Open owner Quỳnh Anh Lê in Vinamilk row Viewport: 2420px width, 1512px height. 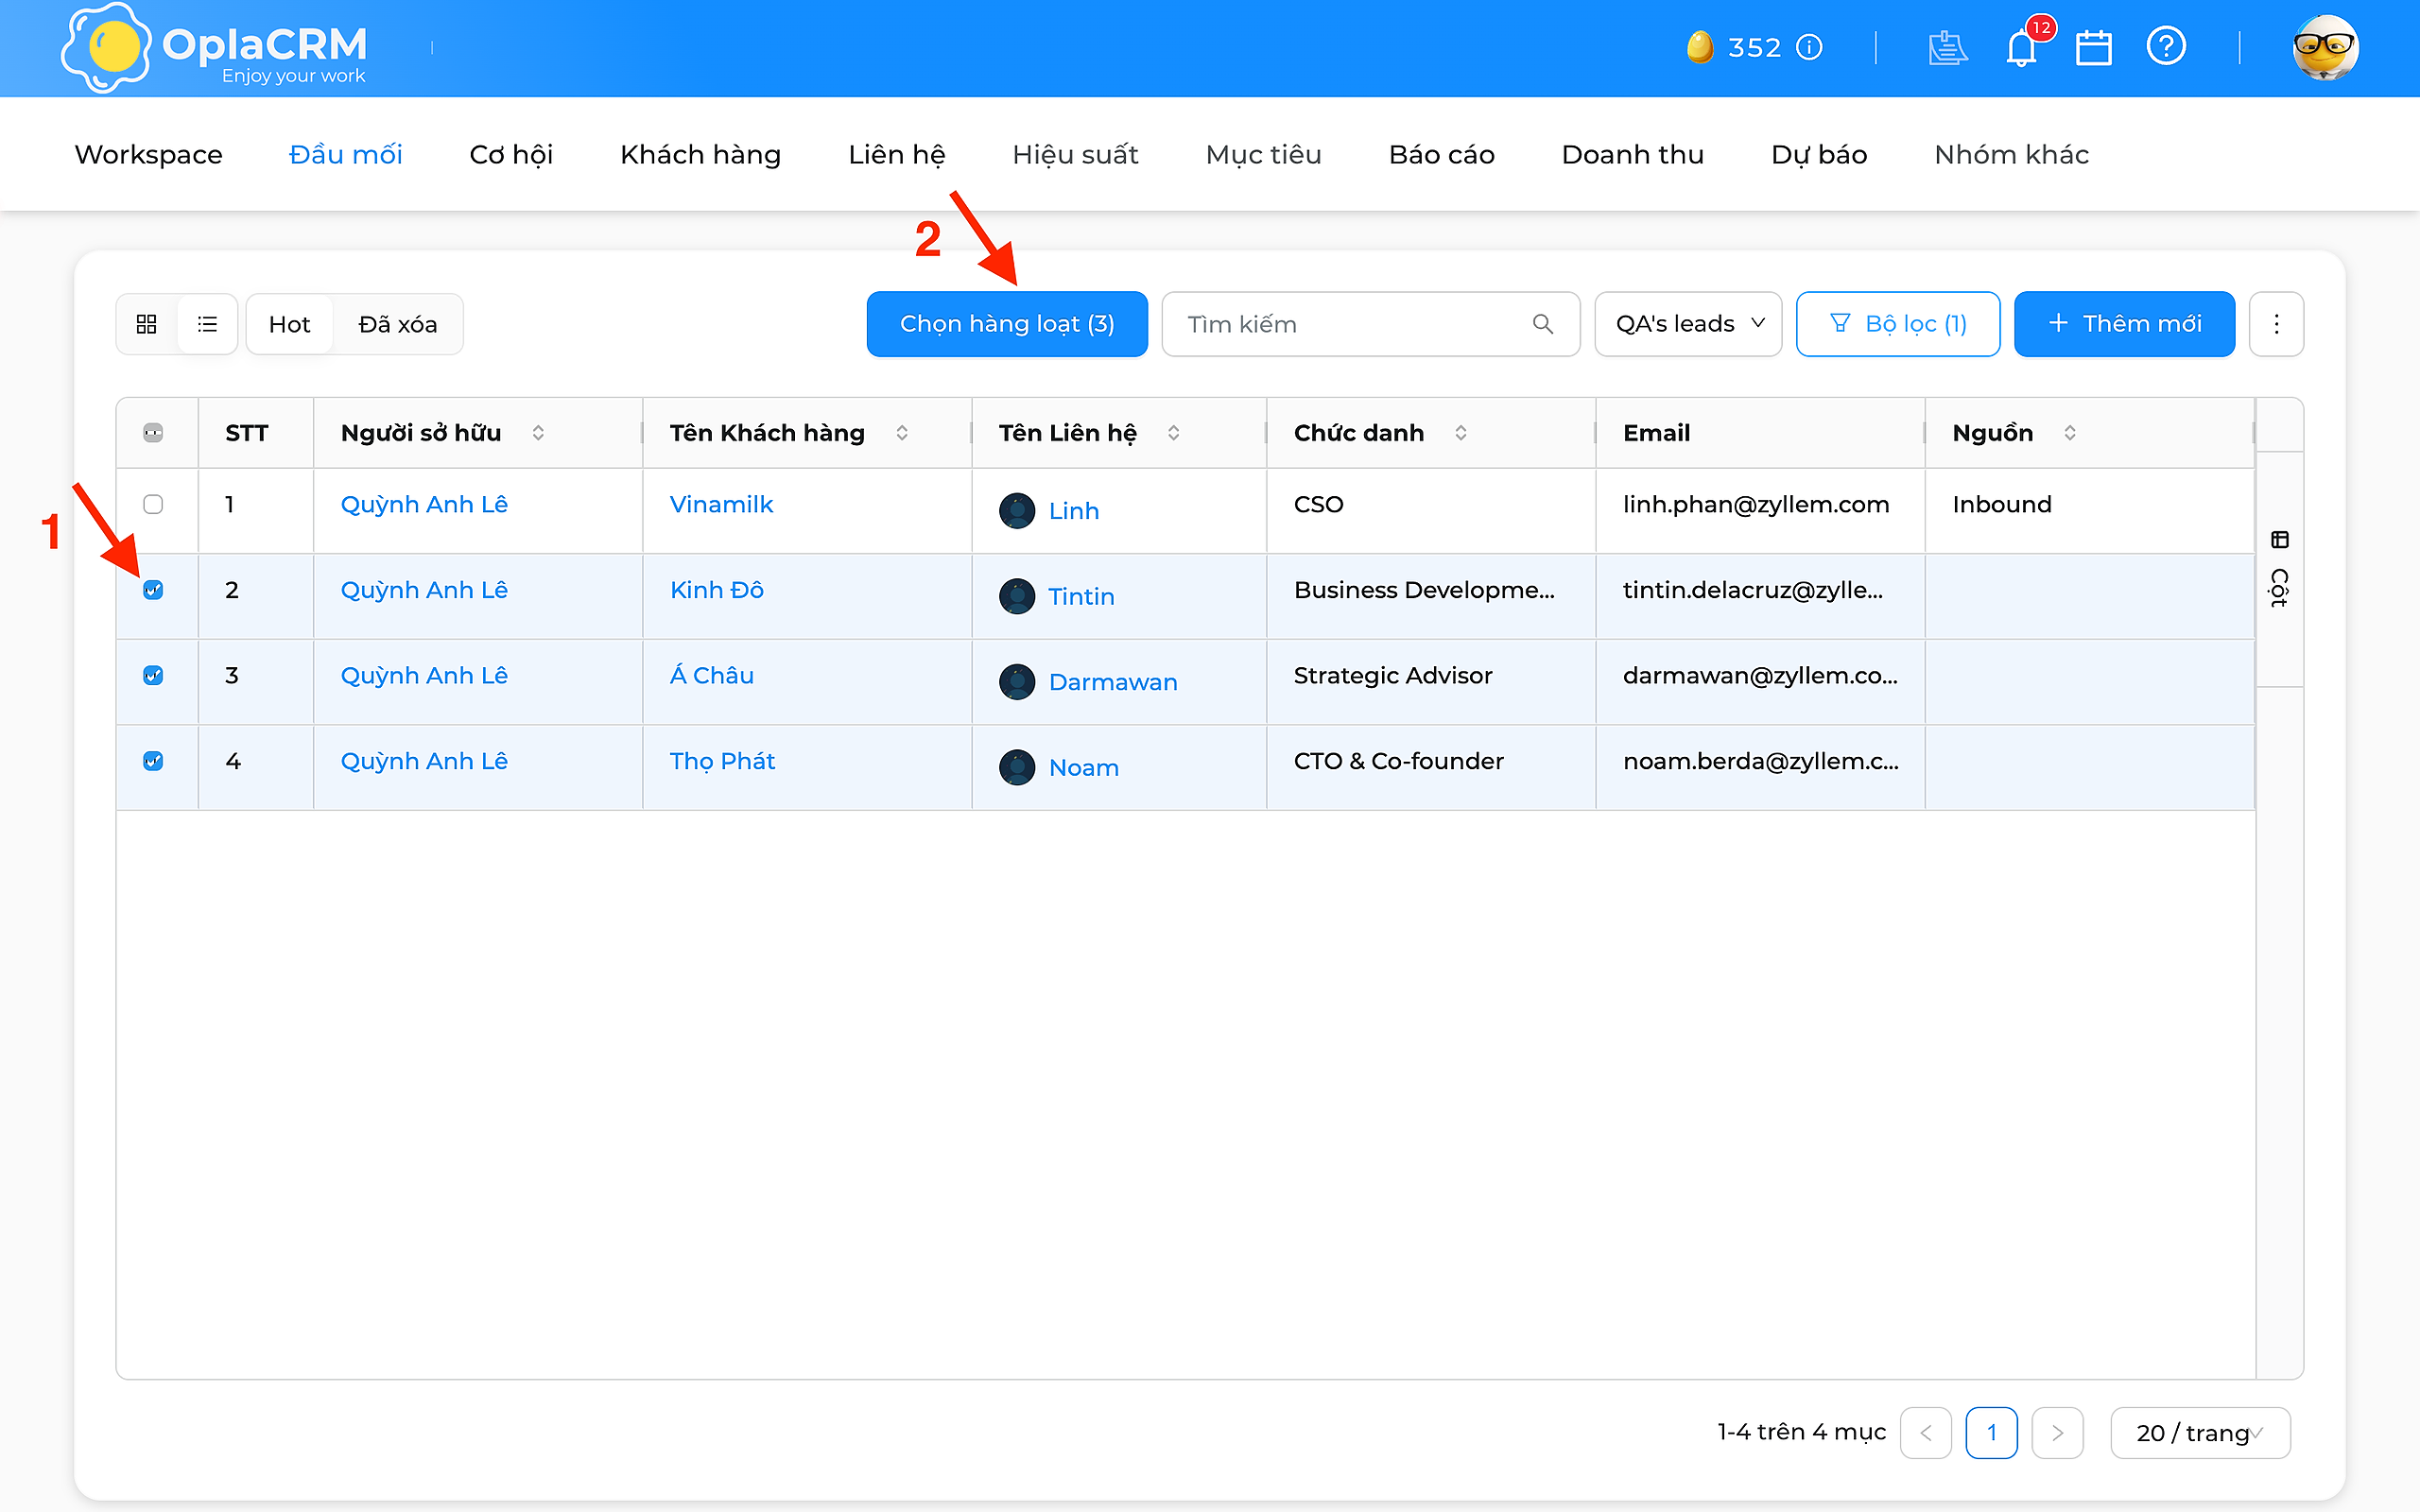(x=424, y=504)
